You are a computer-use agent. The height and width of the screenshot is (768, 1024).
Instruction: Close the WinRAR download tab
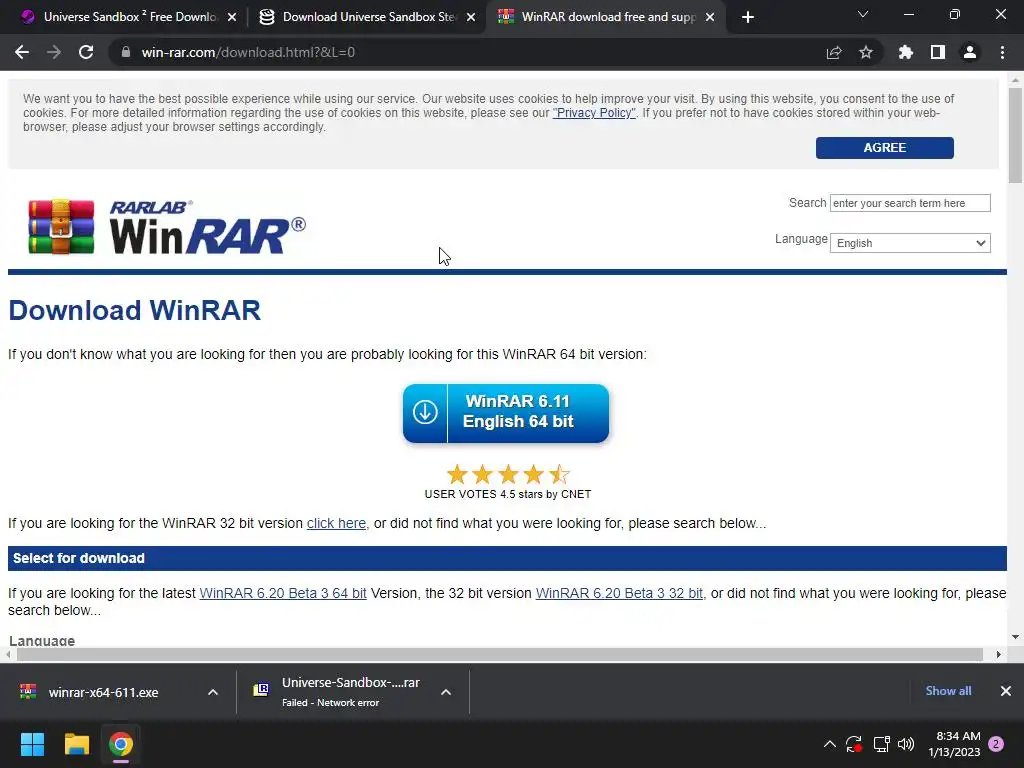(710, 17)
